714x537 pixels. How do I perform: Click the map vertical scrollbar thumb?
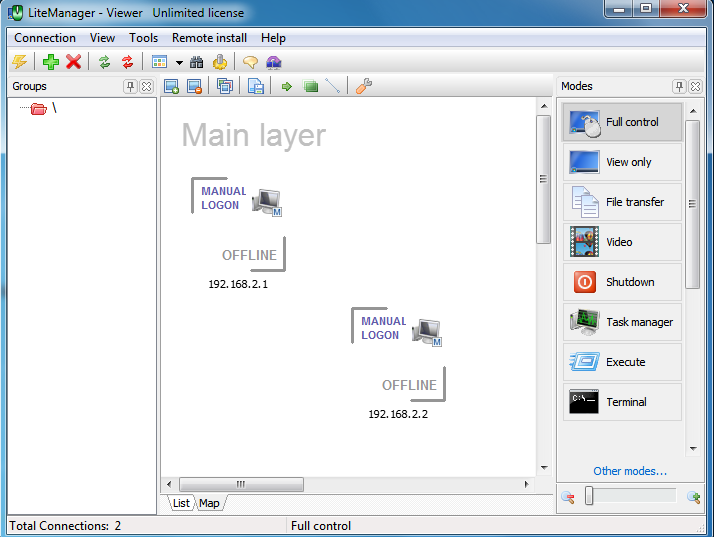[543, 179]
